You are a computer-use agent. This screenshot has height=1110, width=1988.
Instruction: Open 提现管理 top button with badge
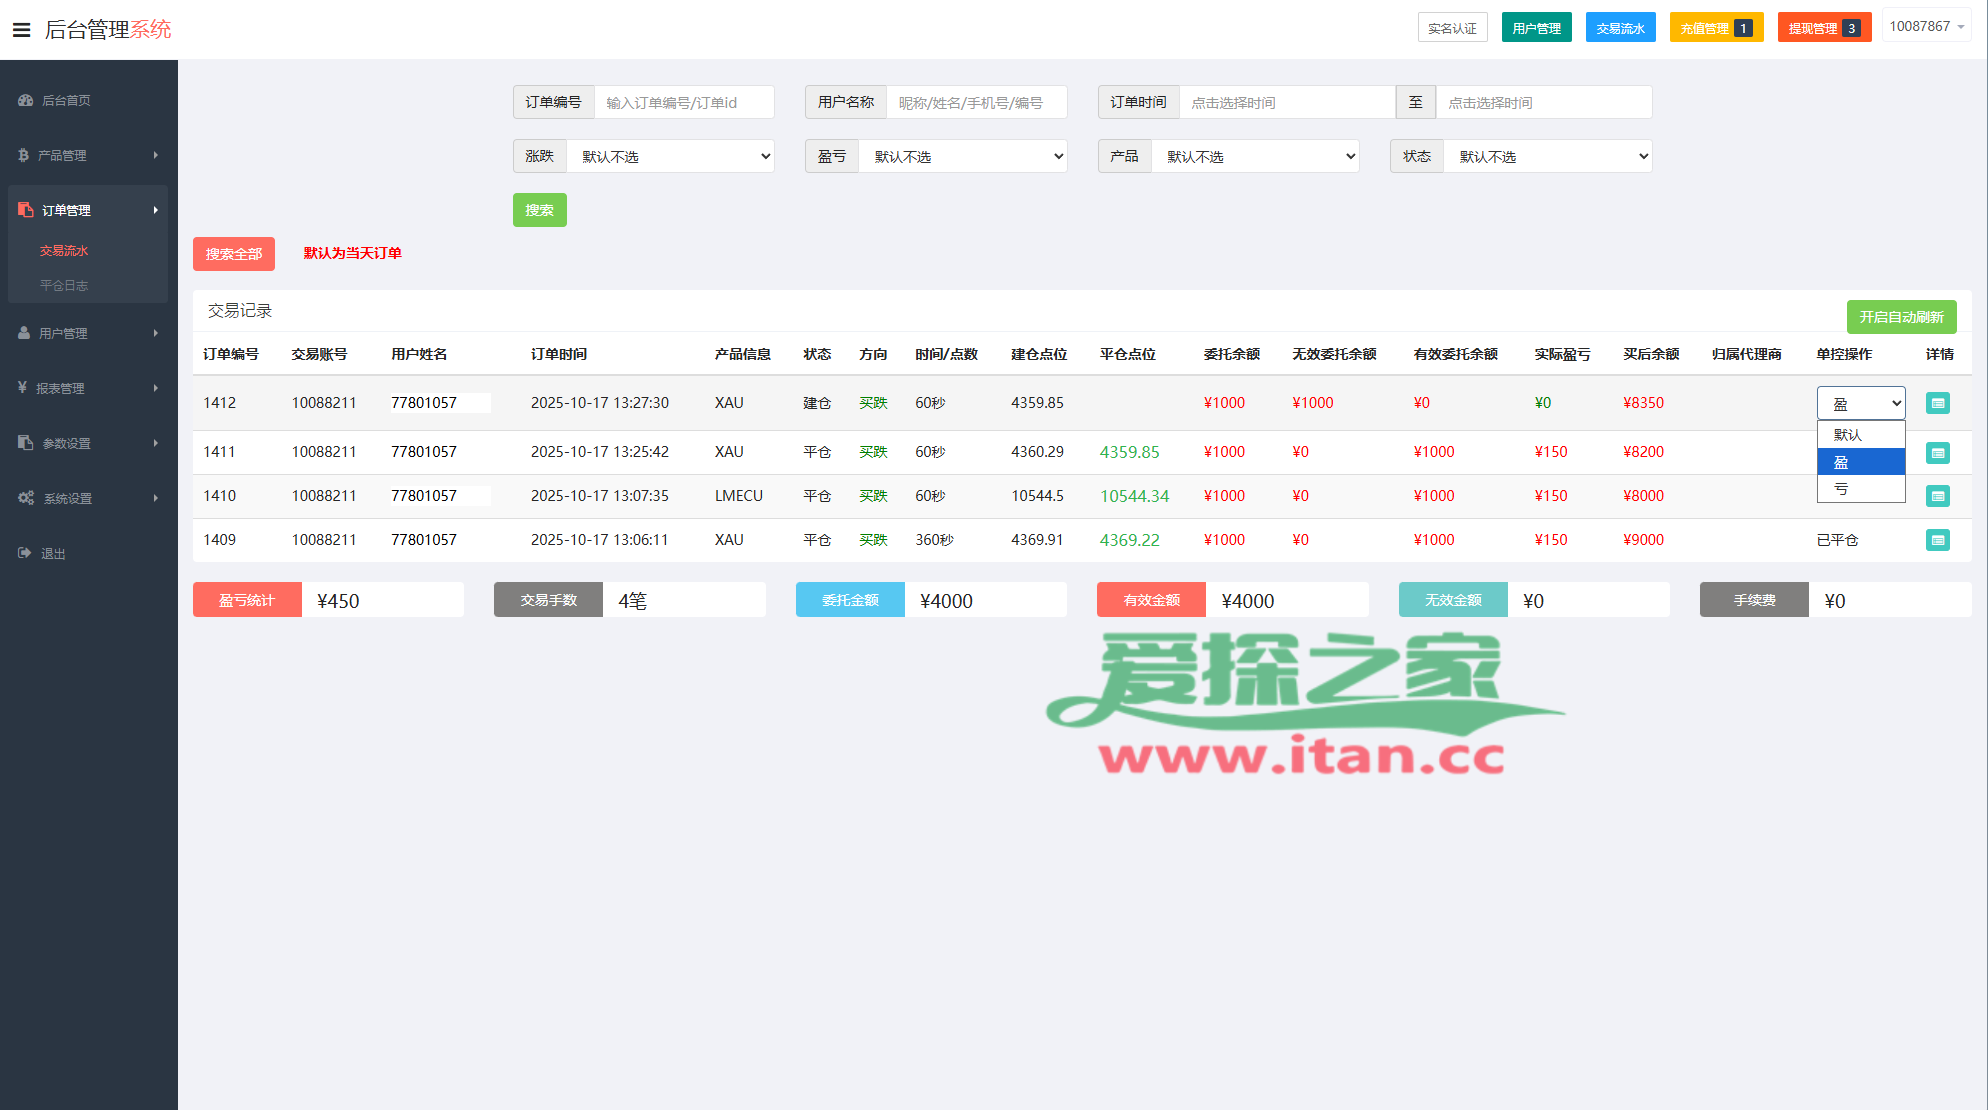[1823, 28]
